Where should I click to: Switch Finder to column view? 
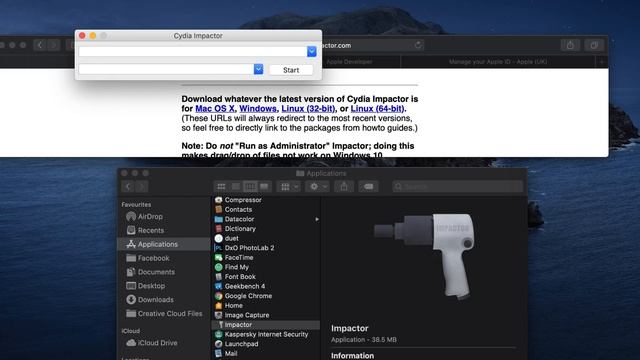250,187
